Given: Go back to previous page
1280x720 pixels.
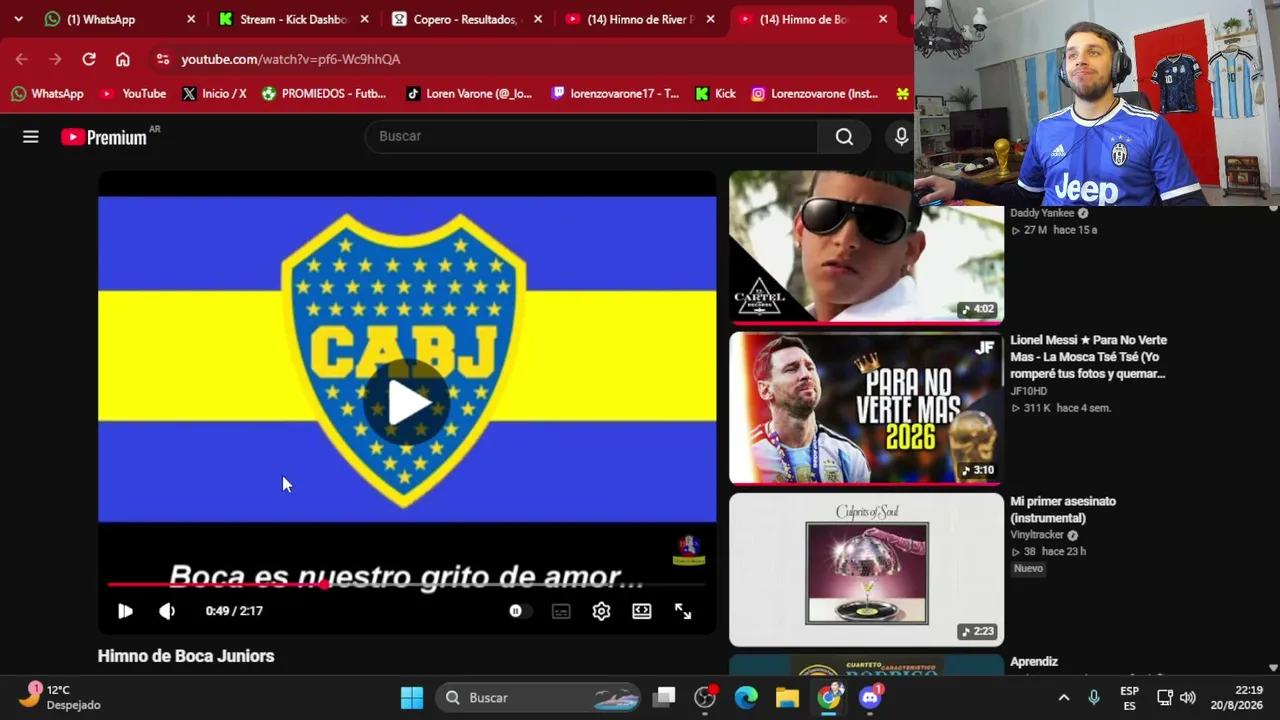Looking at the screenshot, I should coord(22,59).
